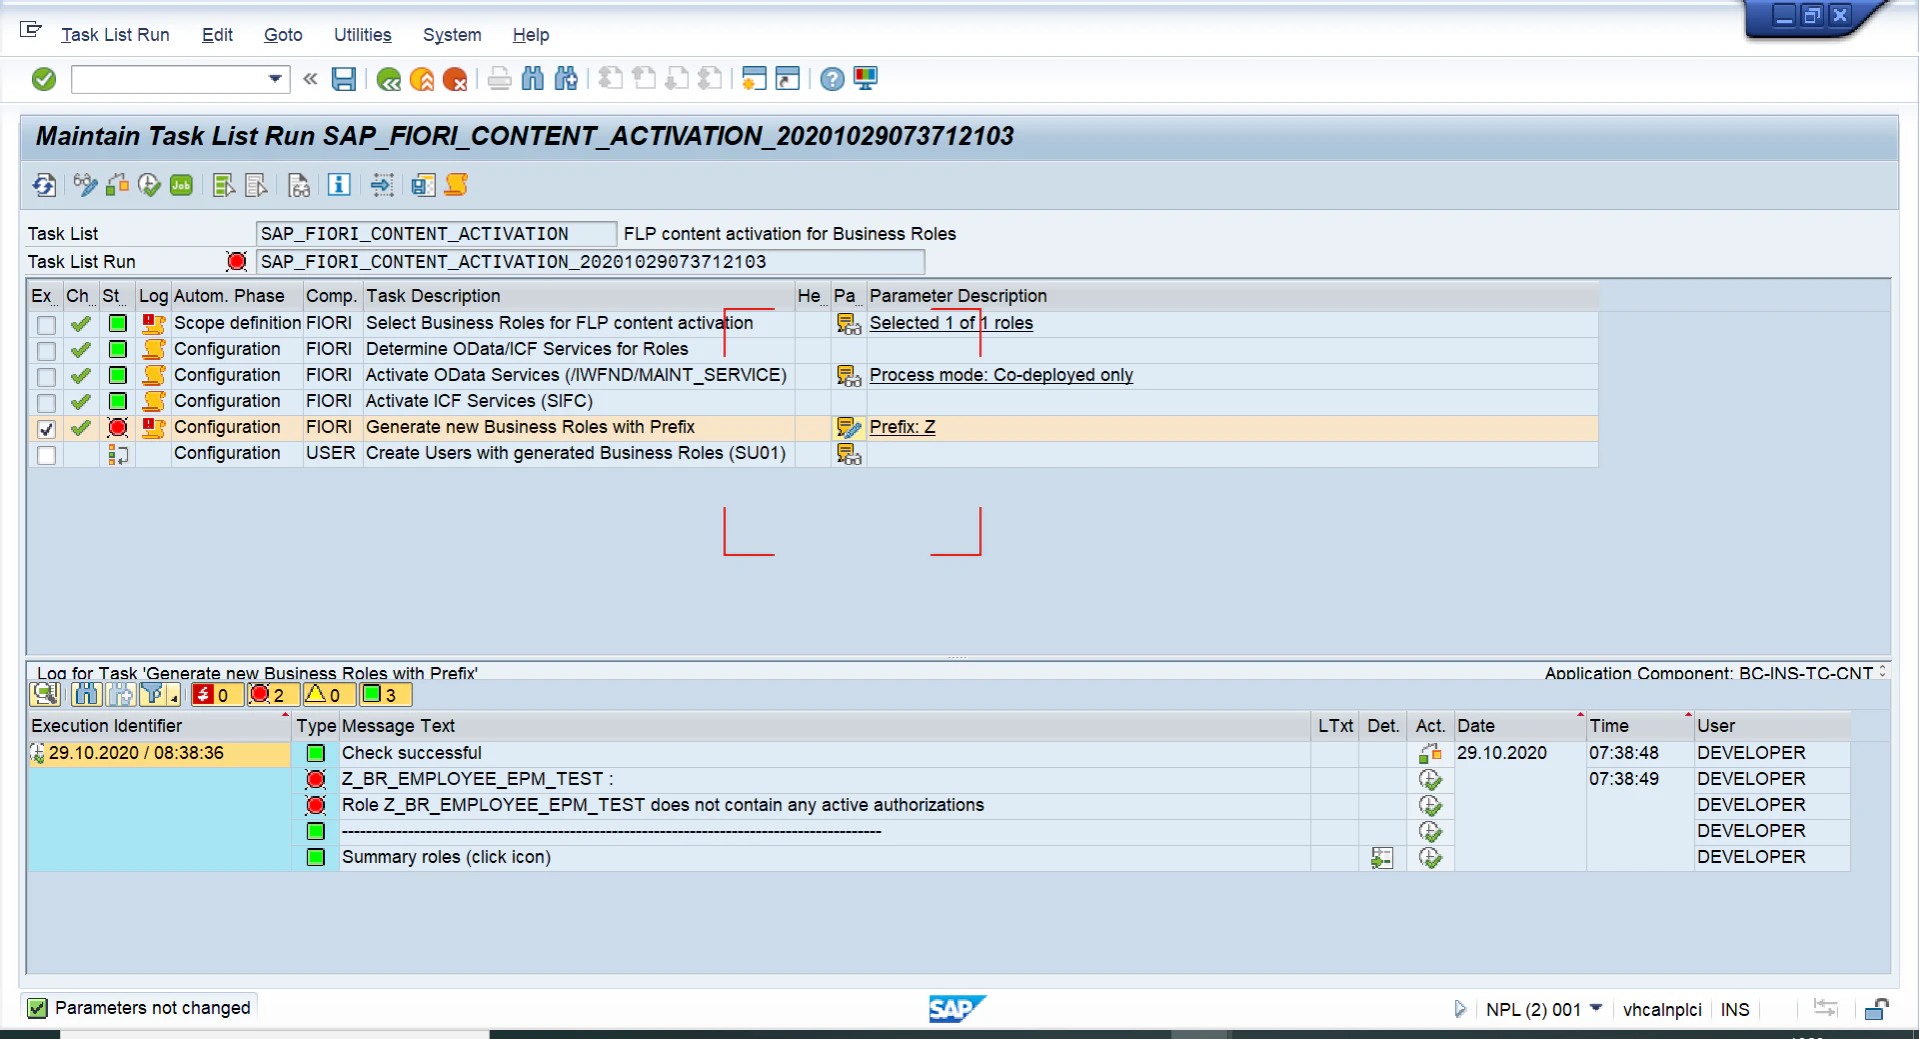
Task: Click the Display/Change glasses-pencil icon
Action: point(85,185)
